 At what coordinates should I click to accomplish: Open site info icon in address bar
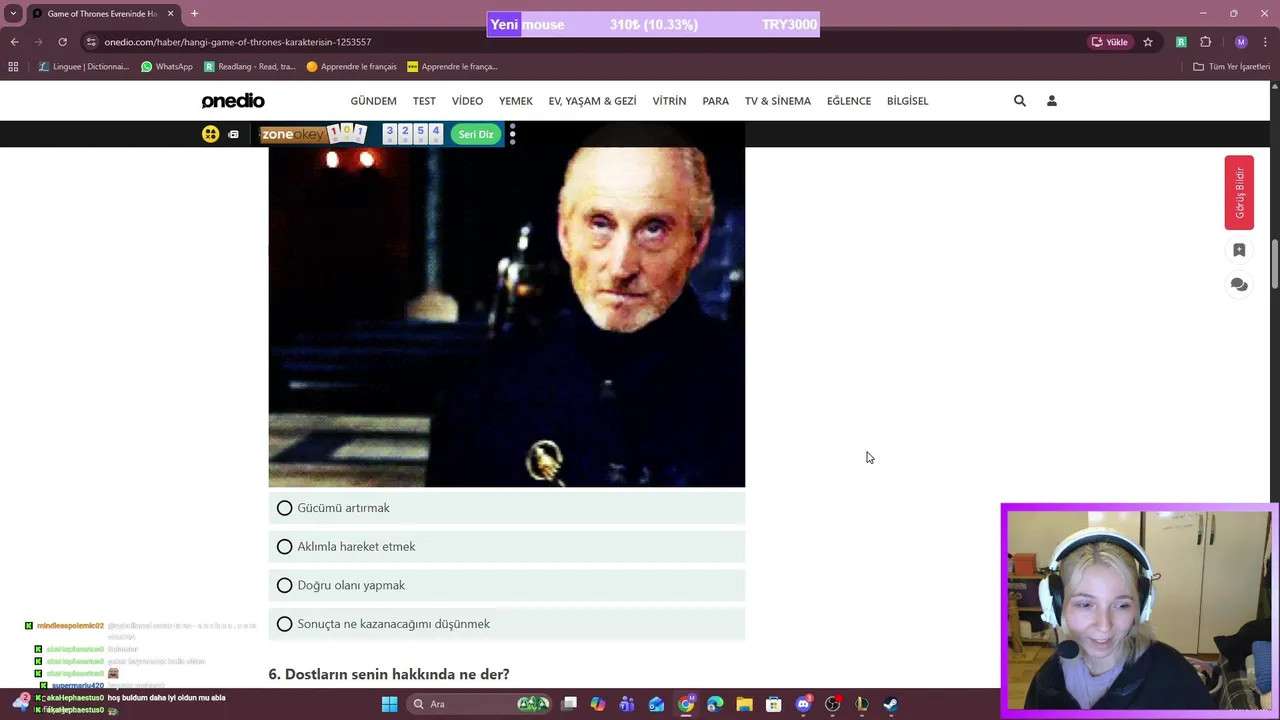91,42
